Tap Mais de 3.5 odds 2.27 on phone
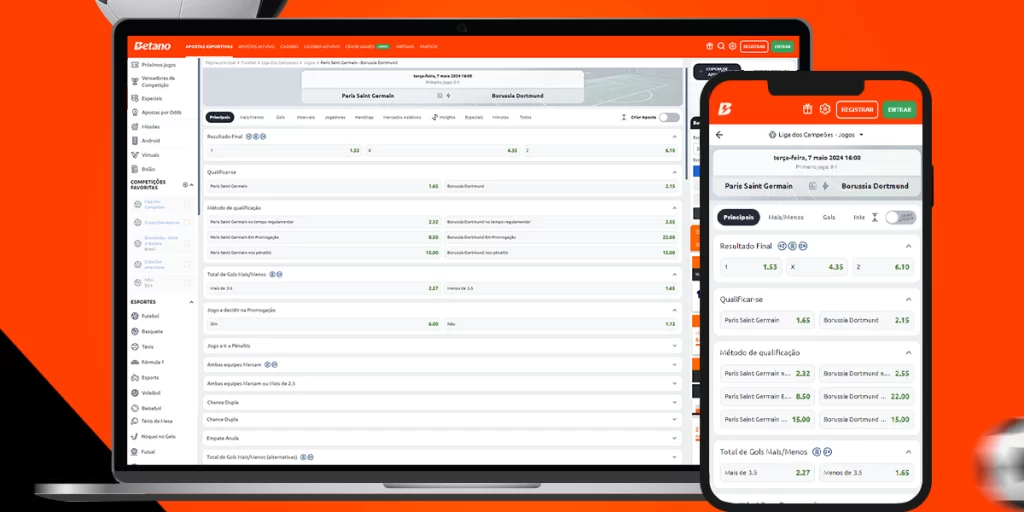Screen dimensions: 1024x512 (x=767, y=472)
